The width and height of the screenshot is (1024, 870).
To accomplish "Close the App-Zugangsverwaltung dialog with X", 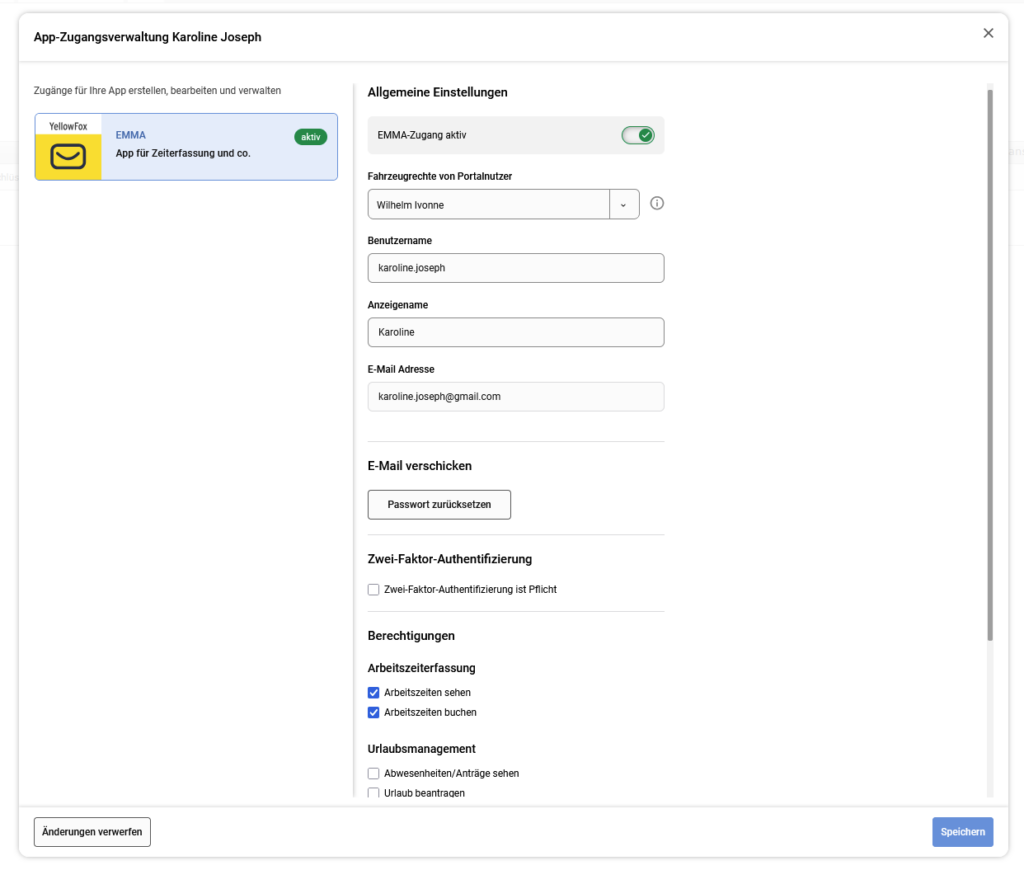I will (x=988, y=33).
